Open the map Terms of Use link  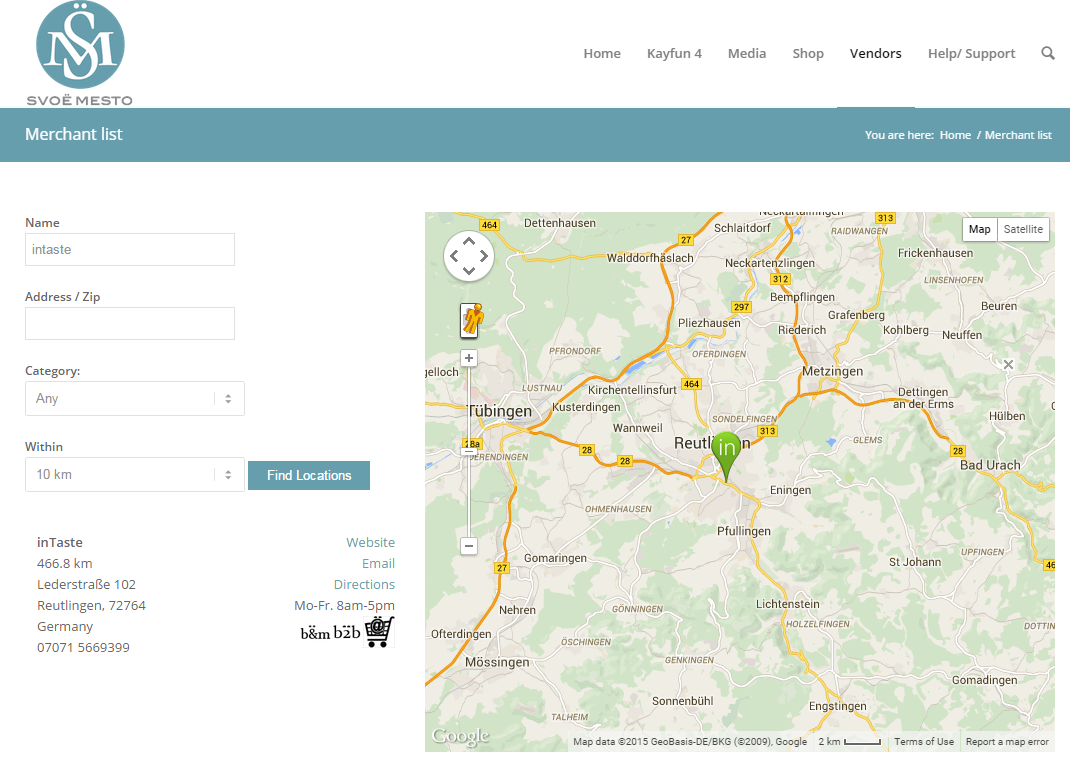[924, 742]
